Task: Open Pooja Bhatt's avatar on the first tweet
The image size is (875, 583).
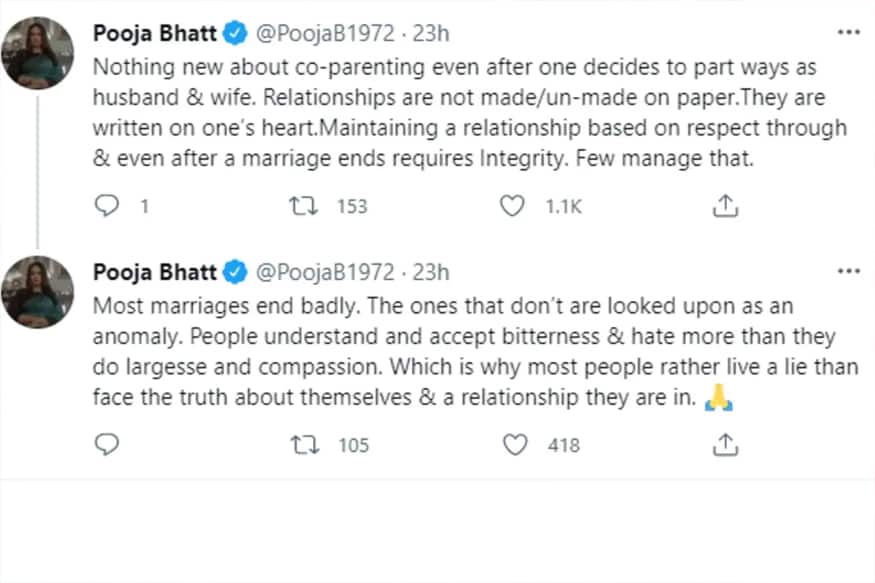Action: 38,53
